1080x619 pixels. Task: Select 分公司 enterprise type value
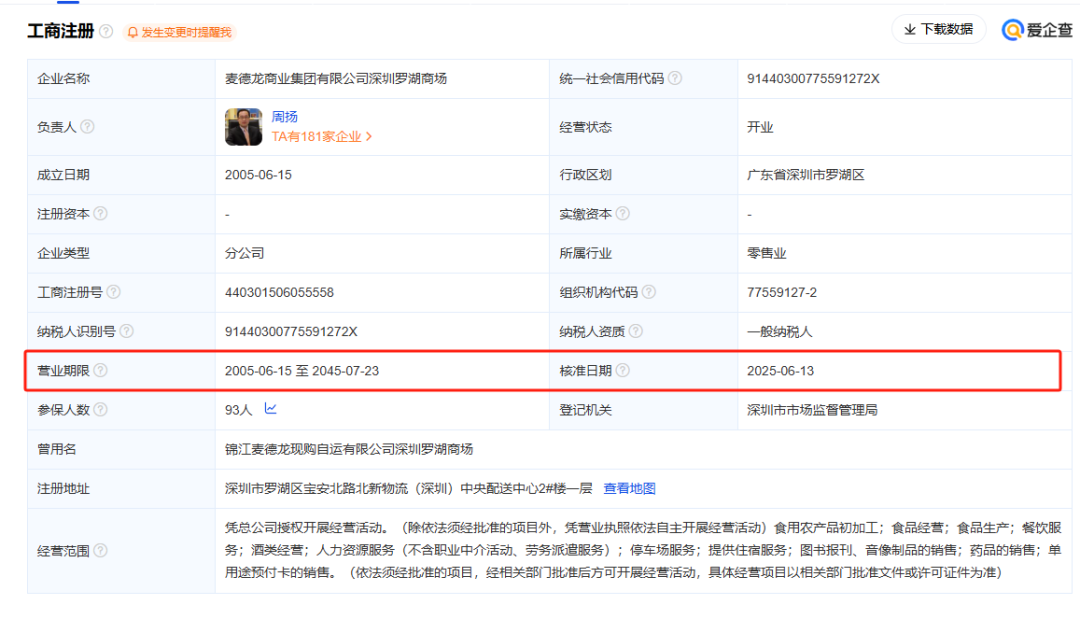point(245,253)
